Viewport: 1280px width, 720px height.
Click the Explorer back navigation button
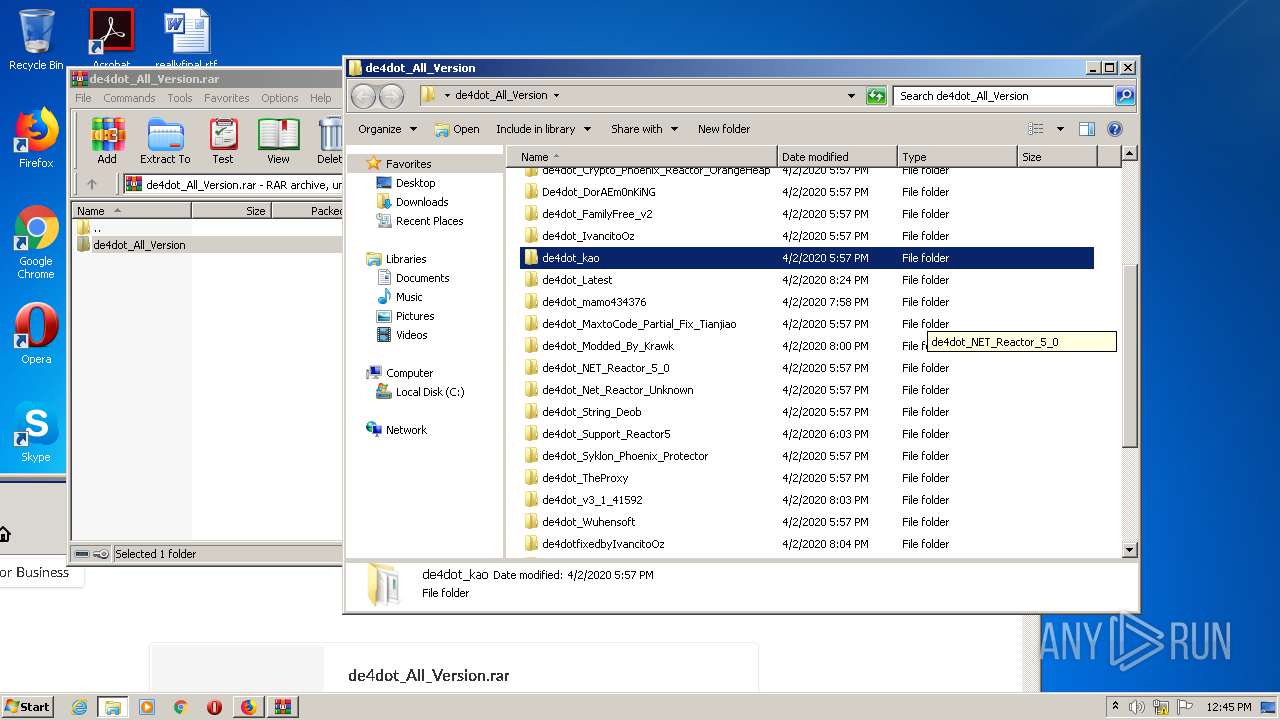[364, 96]
